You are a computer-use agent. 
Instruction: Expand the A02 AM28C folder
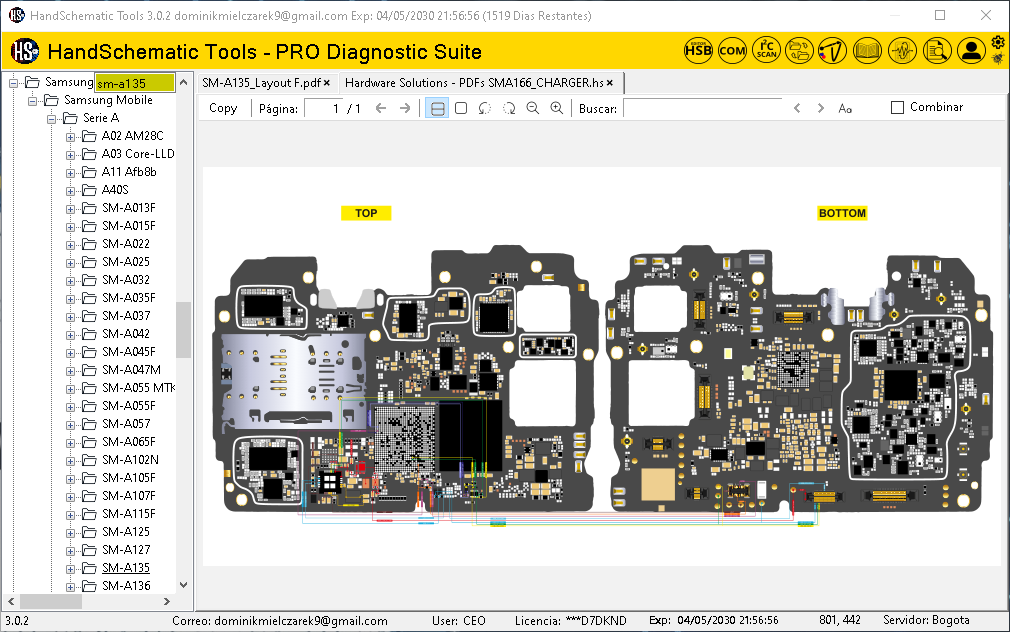point(70,137)
